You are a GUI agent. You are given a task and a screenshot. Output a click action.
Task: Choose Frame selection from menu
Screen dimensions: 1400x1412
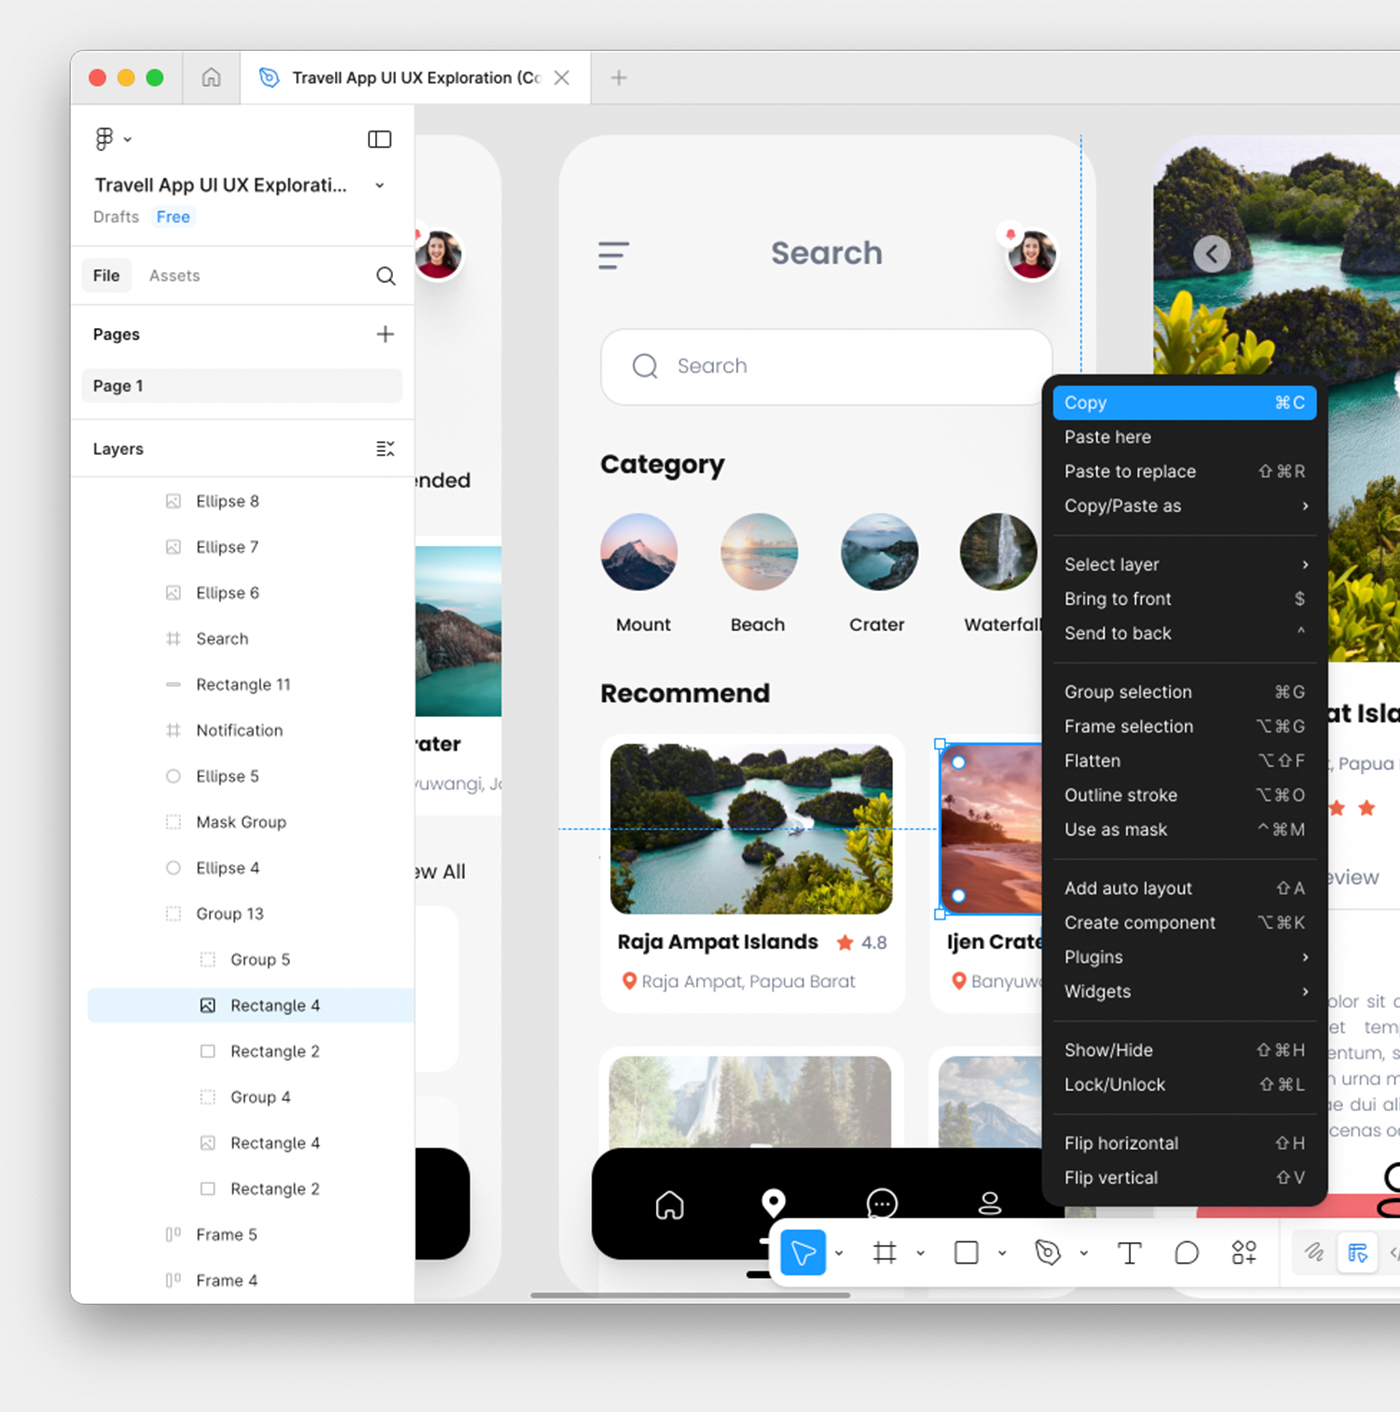[x=1184, y=726]
